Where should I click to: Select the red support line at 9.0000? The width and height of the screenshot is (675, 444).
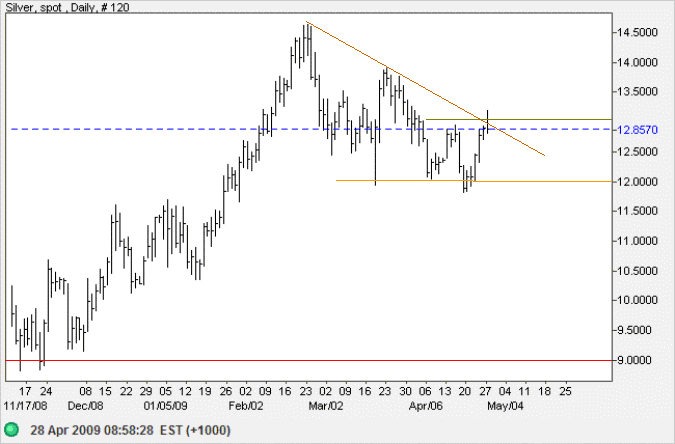[x=309, y=360]
